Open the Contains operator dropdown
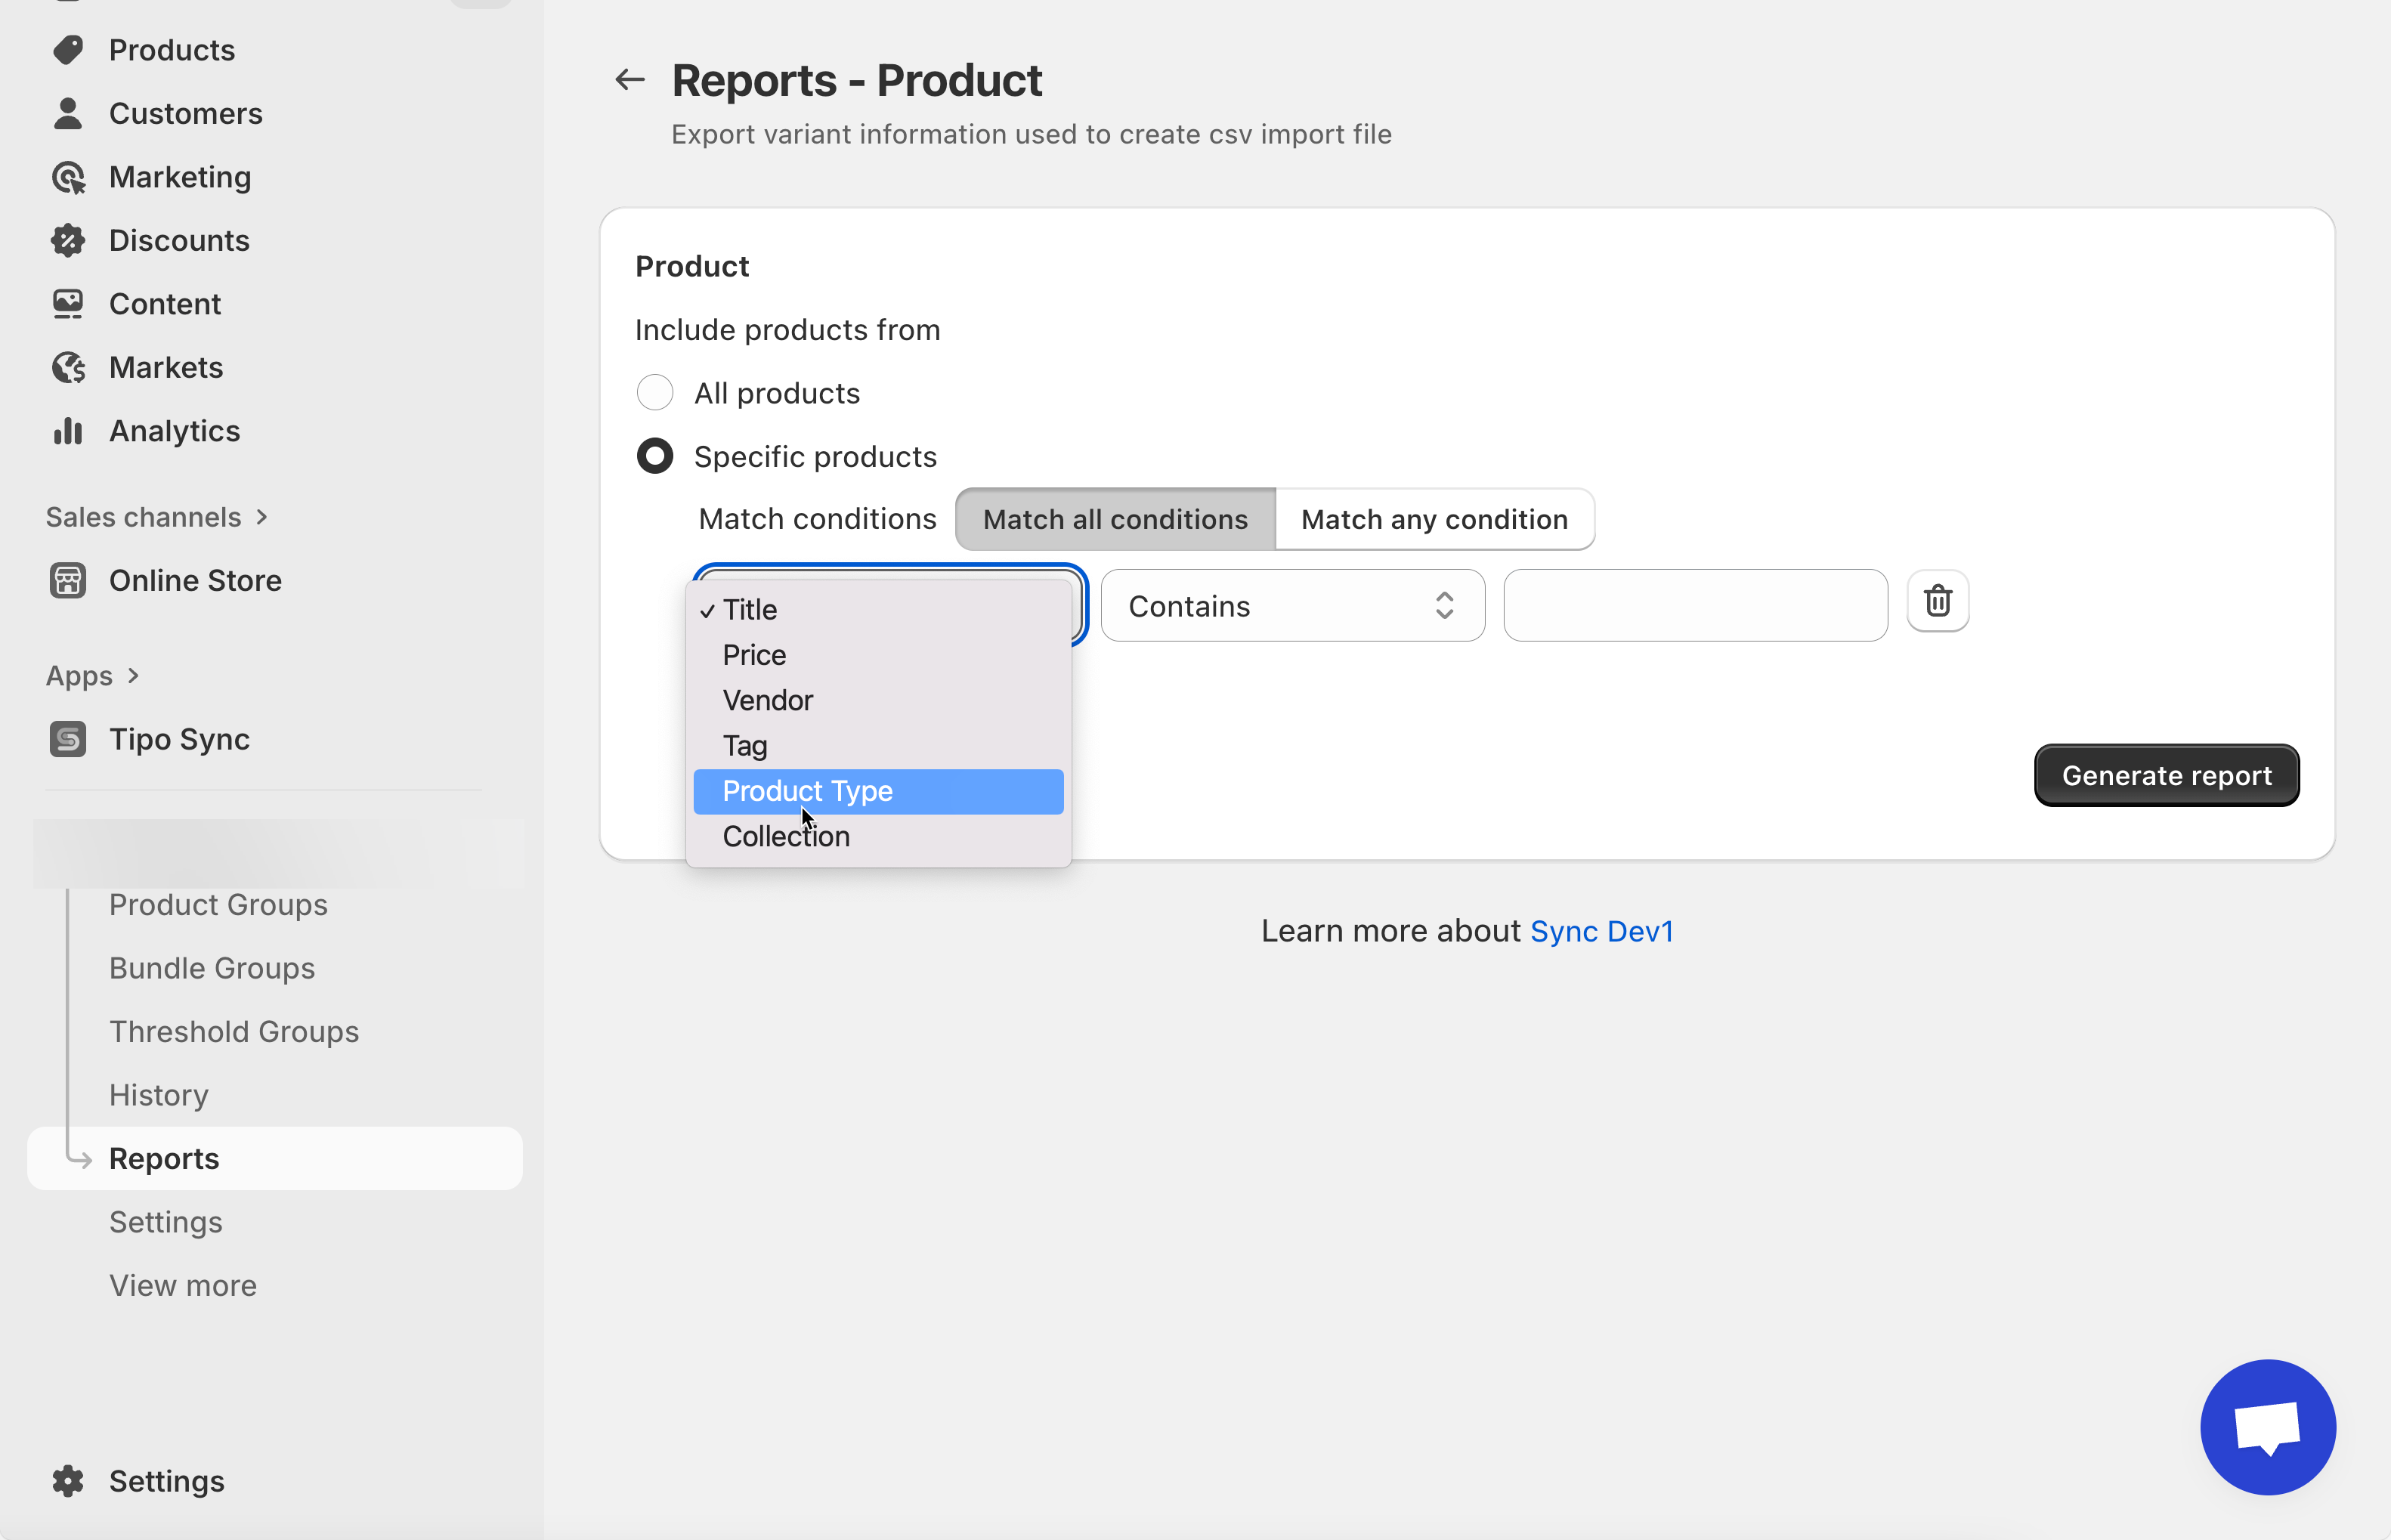The height and width of the screenshot is (1540, 2391). [x=1291, y=606]
